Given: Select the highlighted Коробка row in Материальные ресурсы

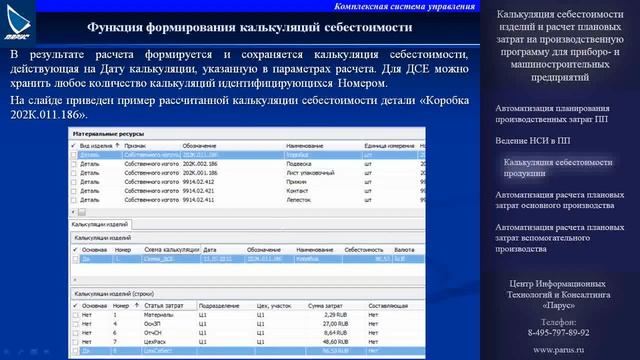Looking at the screenshot, I should 248,155.
